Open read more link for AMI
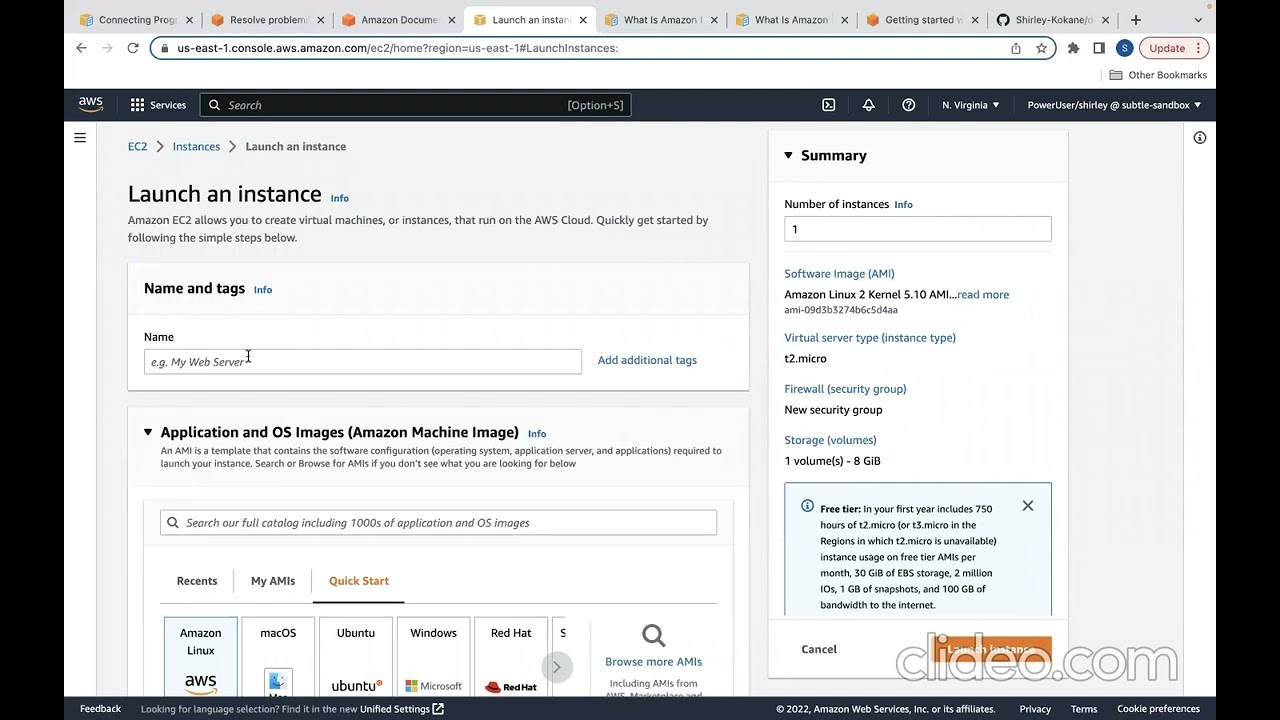This screenshot has height=720, width=1280. tap(983, 295)
